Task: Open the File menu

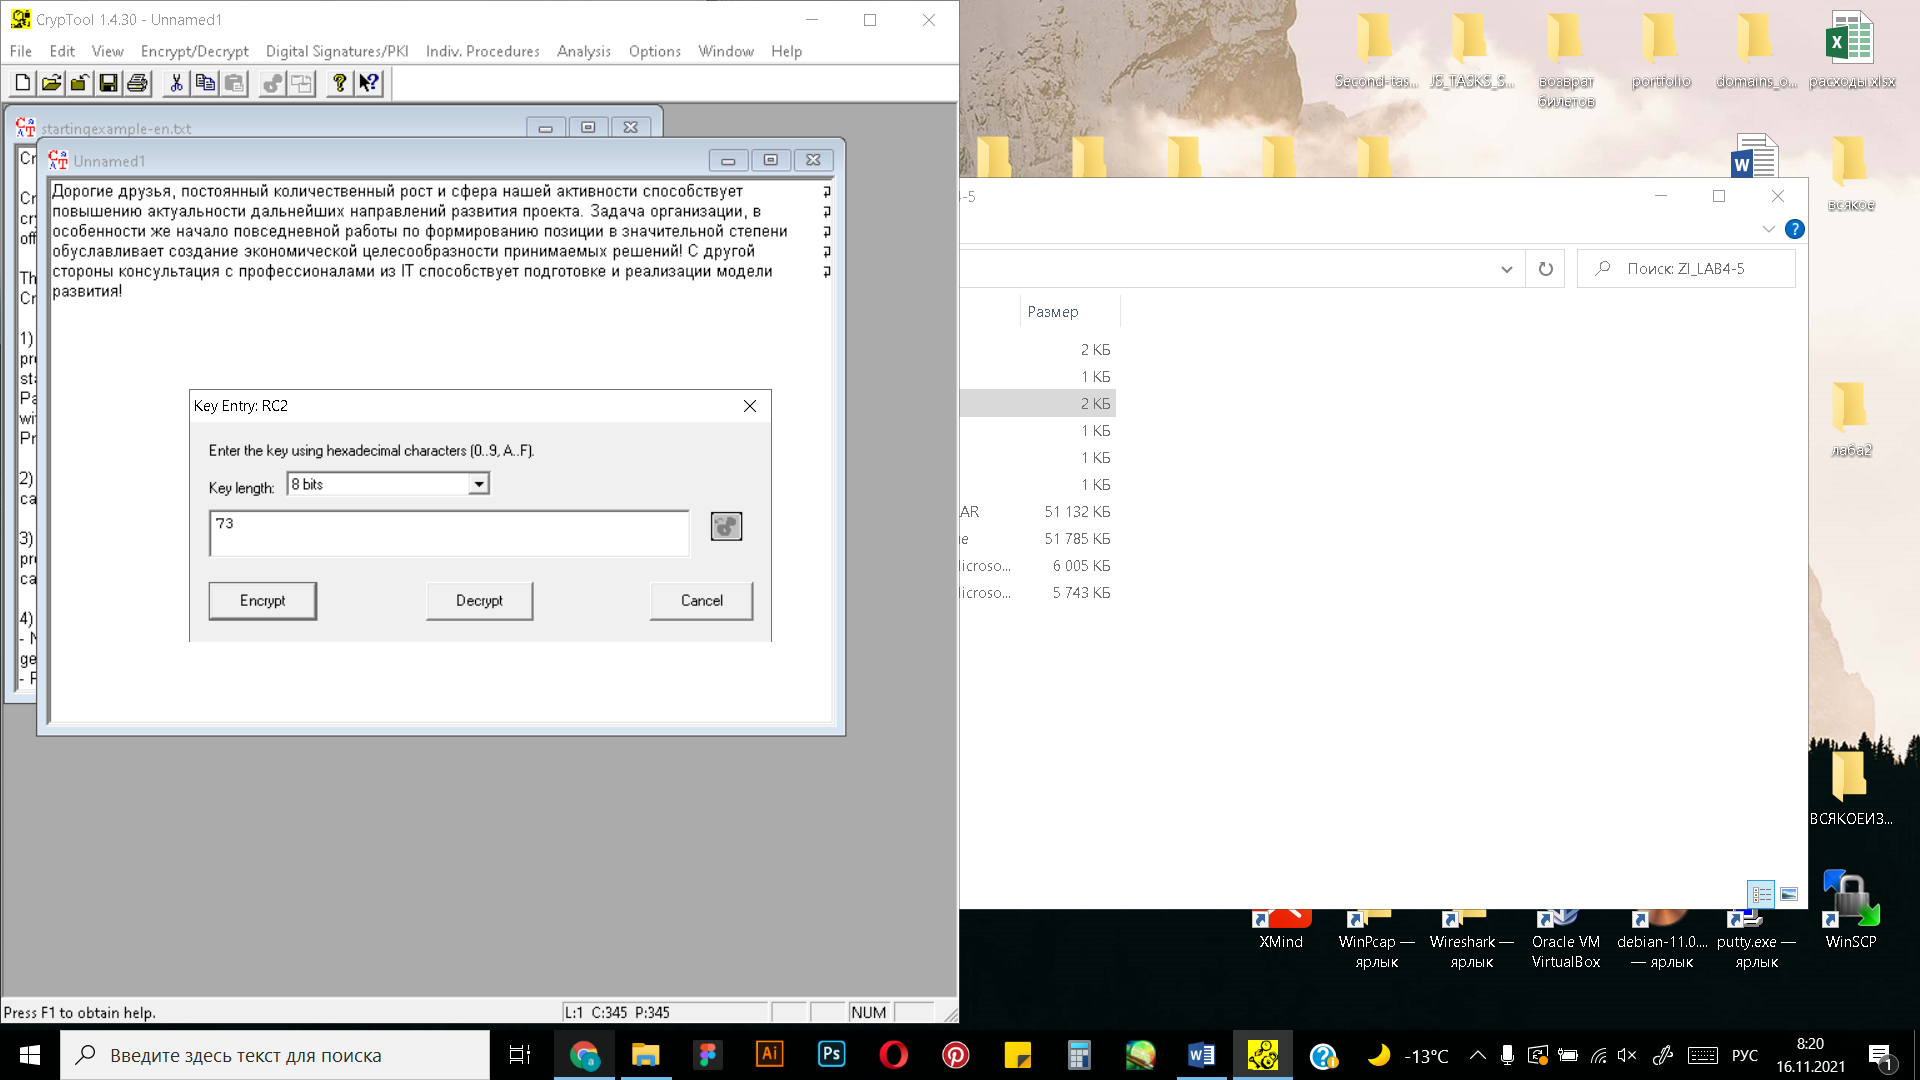Action: [21, 51]
